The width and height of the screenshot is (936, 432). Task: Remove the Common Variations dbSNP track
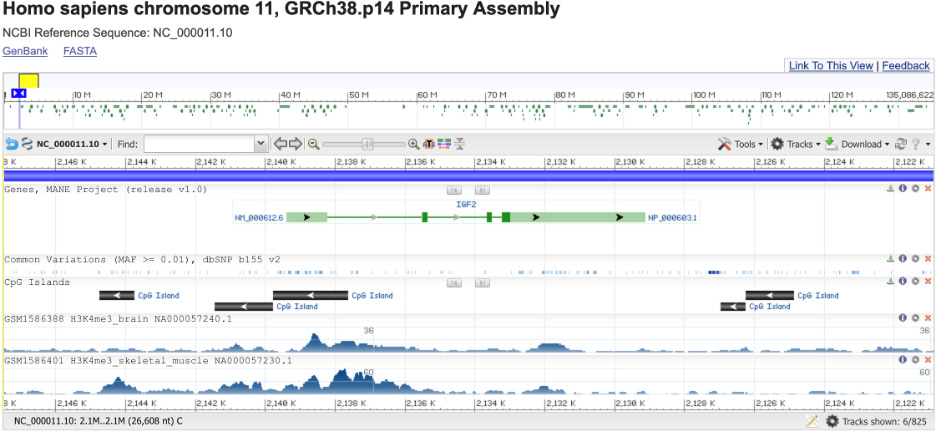927,259
